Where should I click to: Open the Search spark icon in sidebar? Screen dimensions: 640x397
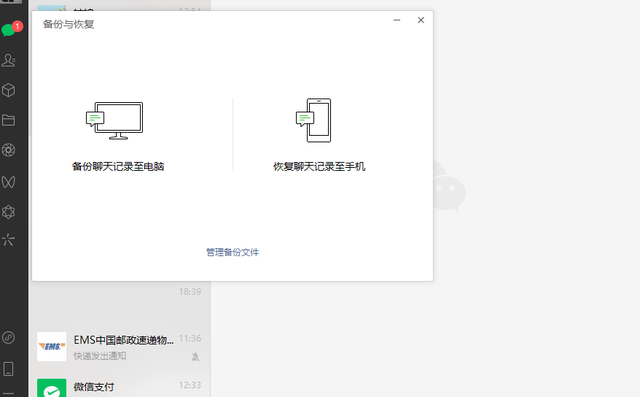[x=9, y=240]
